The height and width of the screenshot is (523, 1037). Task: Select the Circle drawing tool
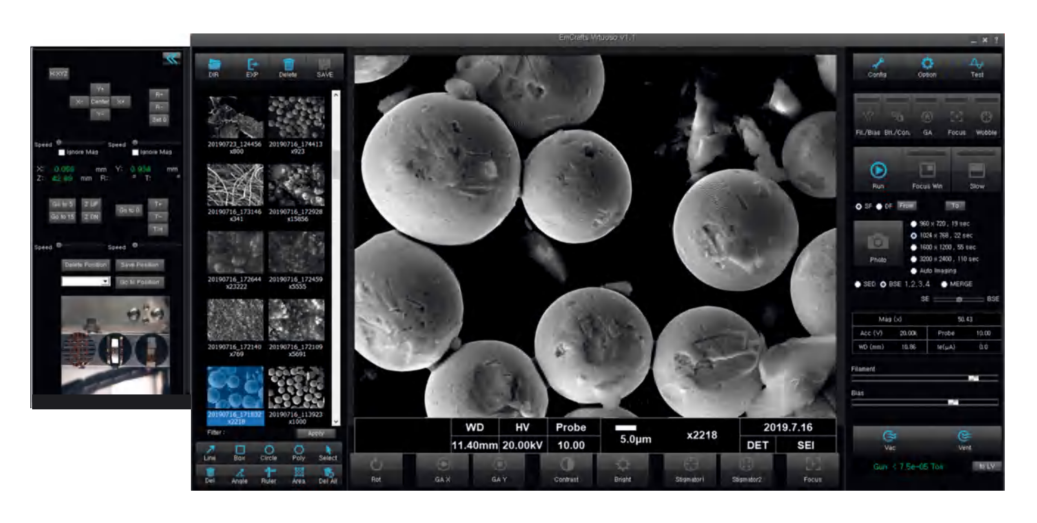tap(269, 453)
